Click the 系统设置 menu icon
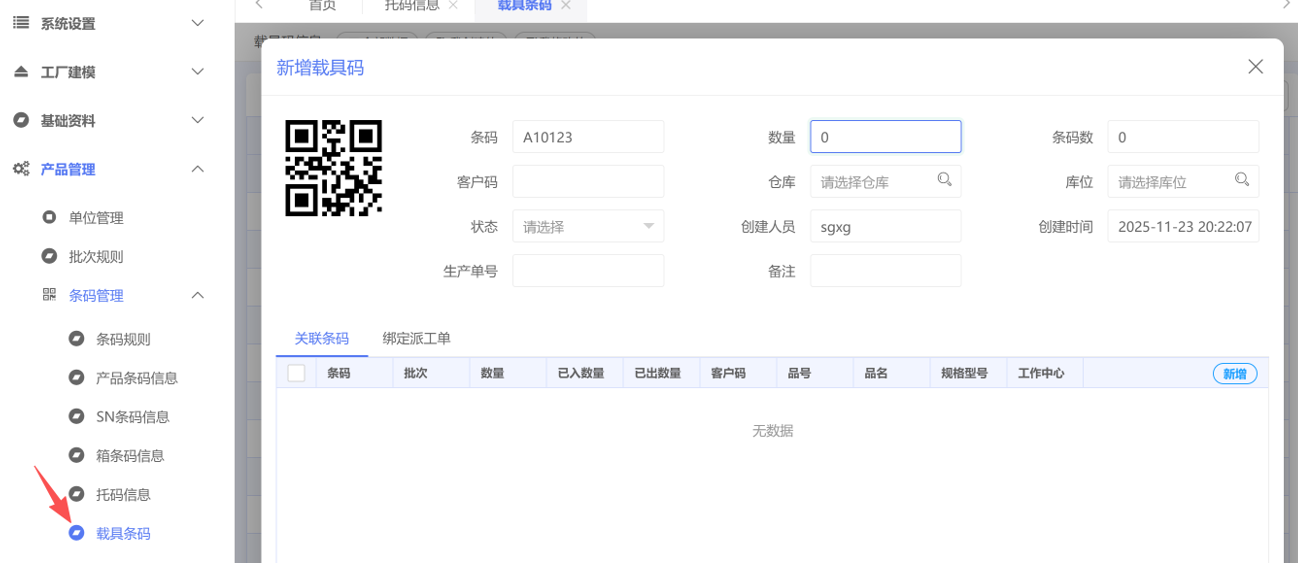The width and height of the screenshot is (1298, 564). 20,23
